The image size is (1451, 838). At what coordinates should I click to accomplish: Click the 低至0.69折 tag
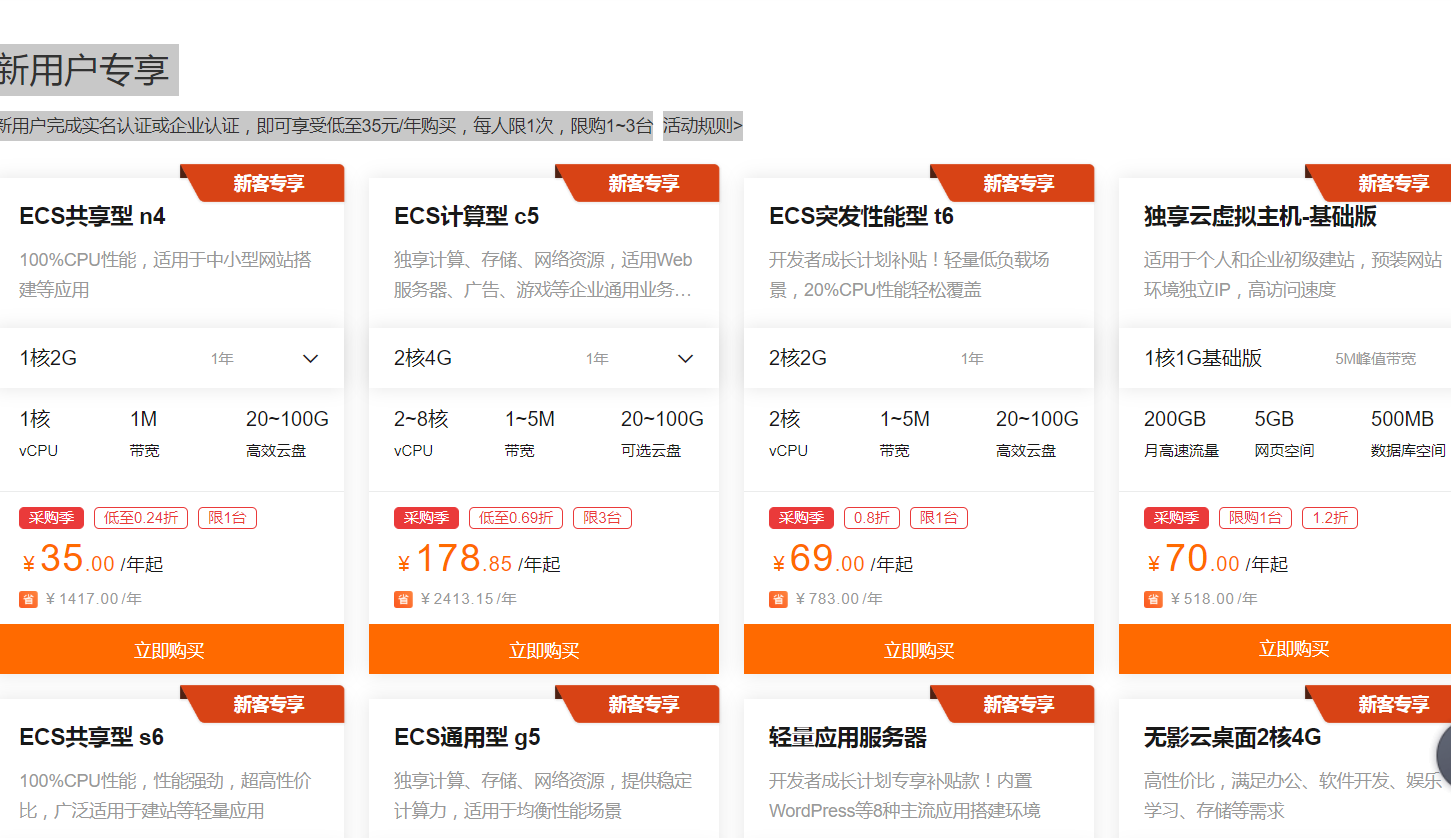(516, 518)
